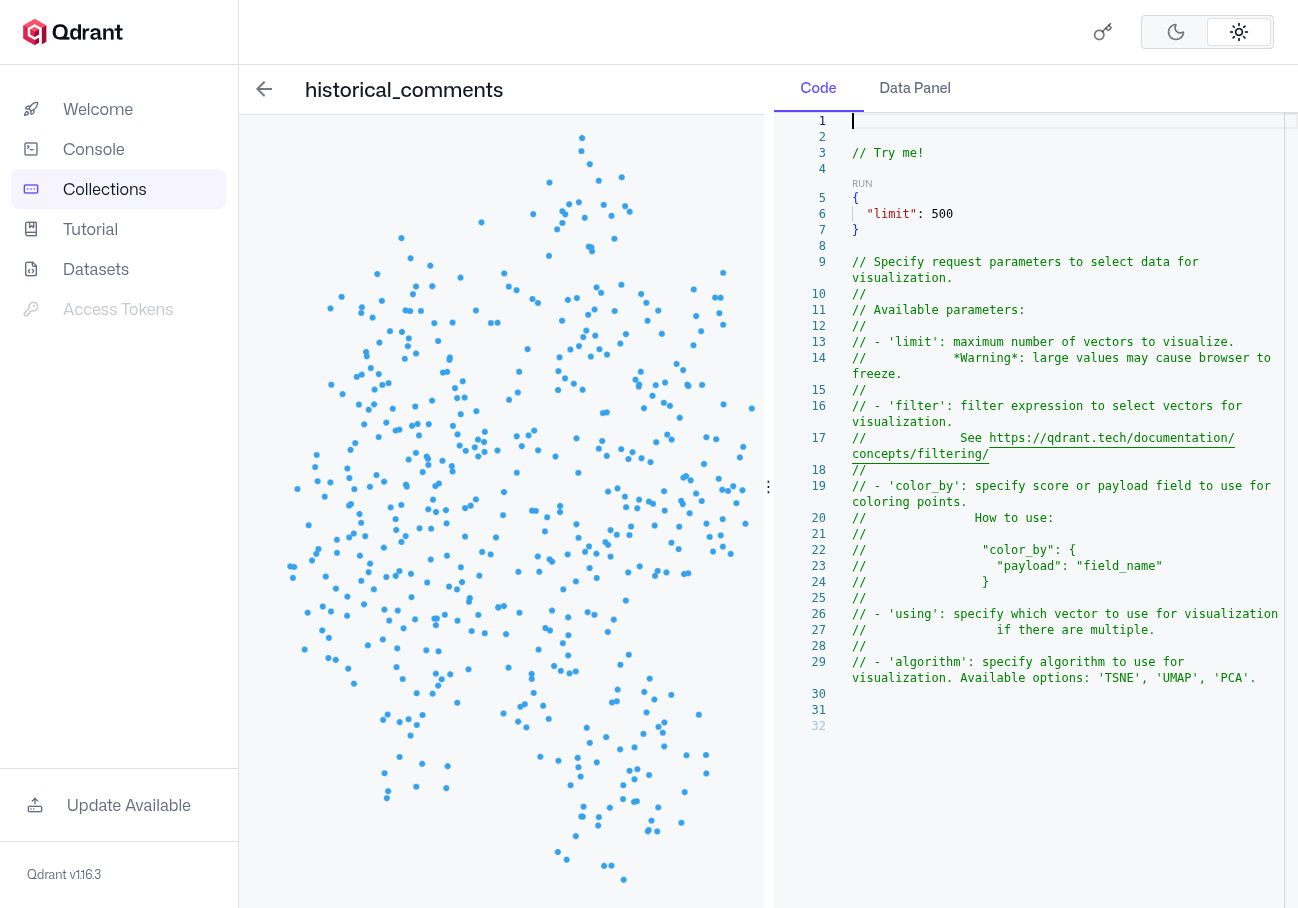Click the Console terminal icon
This screenshot has height=908, width=1298.
click(x=31, y=149)
